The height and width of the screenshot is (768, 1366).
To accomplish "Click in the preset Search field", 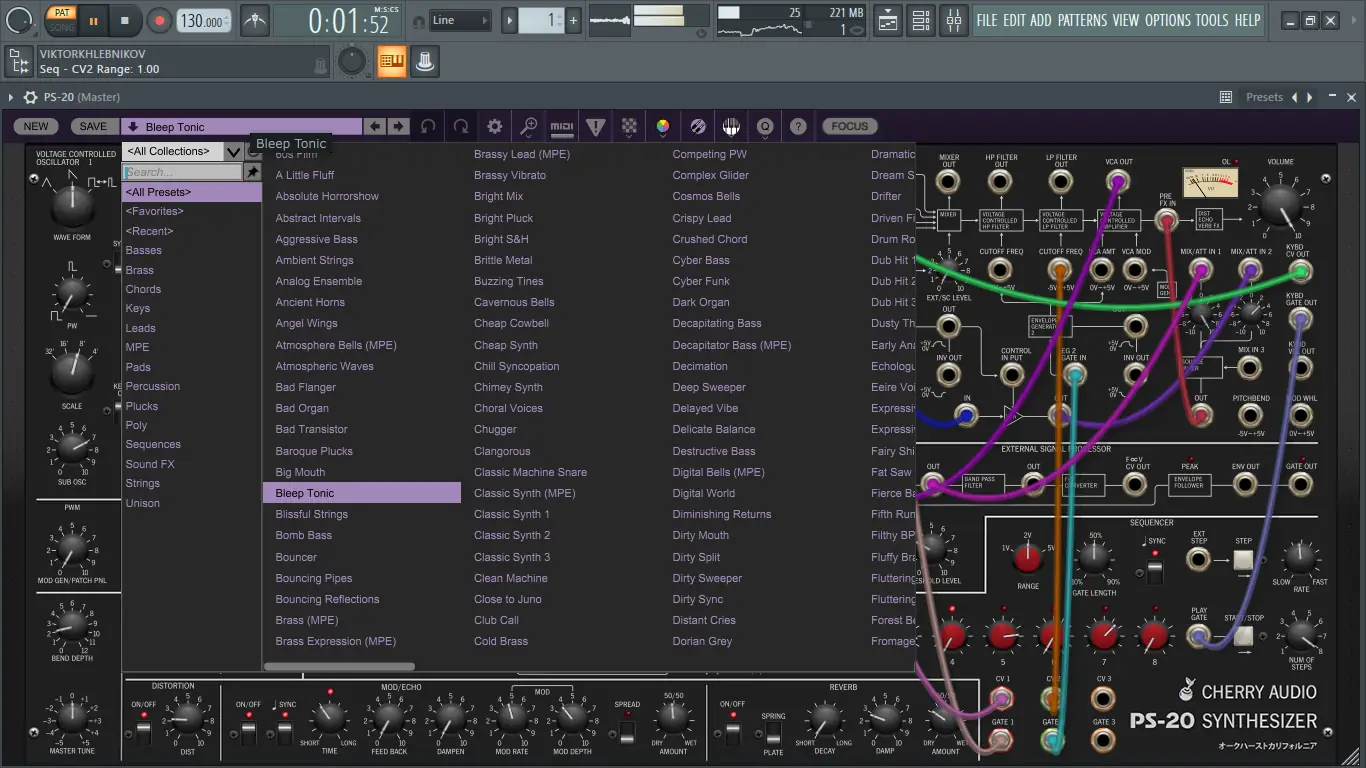I will (x=182, y=172).
